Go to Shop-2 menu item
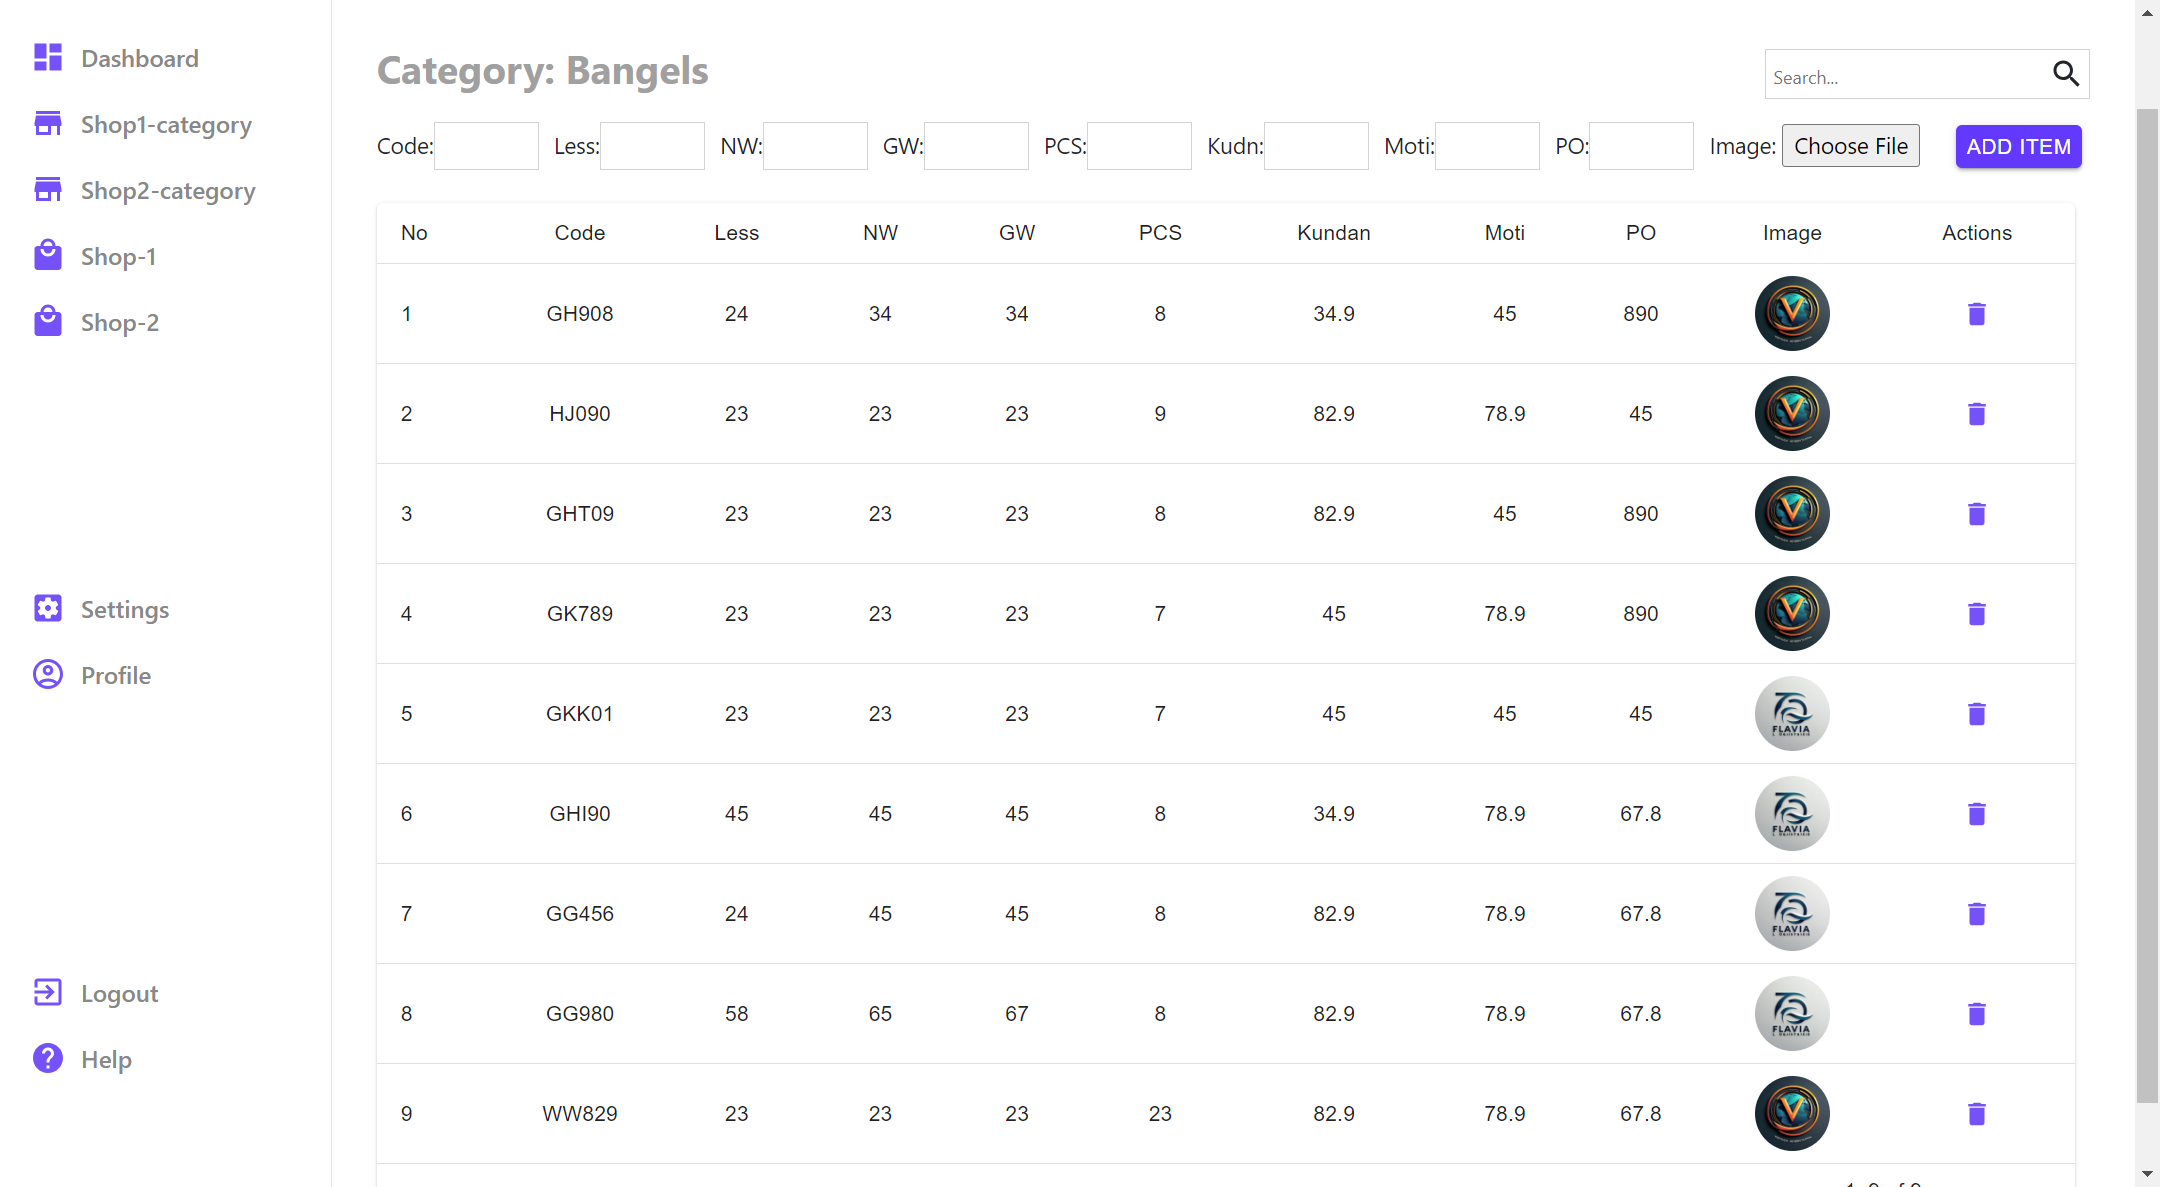 click(x=119, y=323)
